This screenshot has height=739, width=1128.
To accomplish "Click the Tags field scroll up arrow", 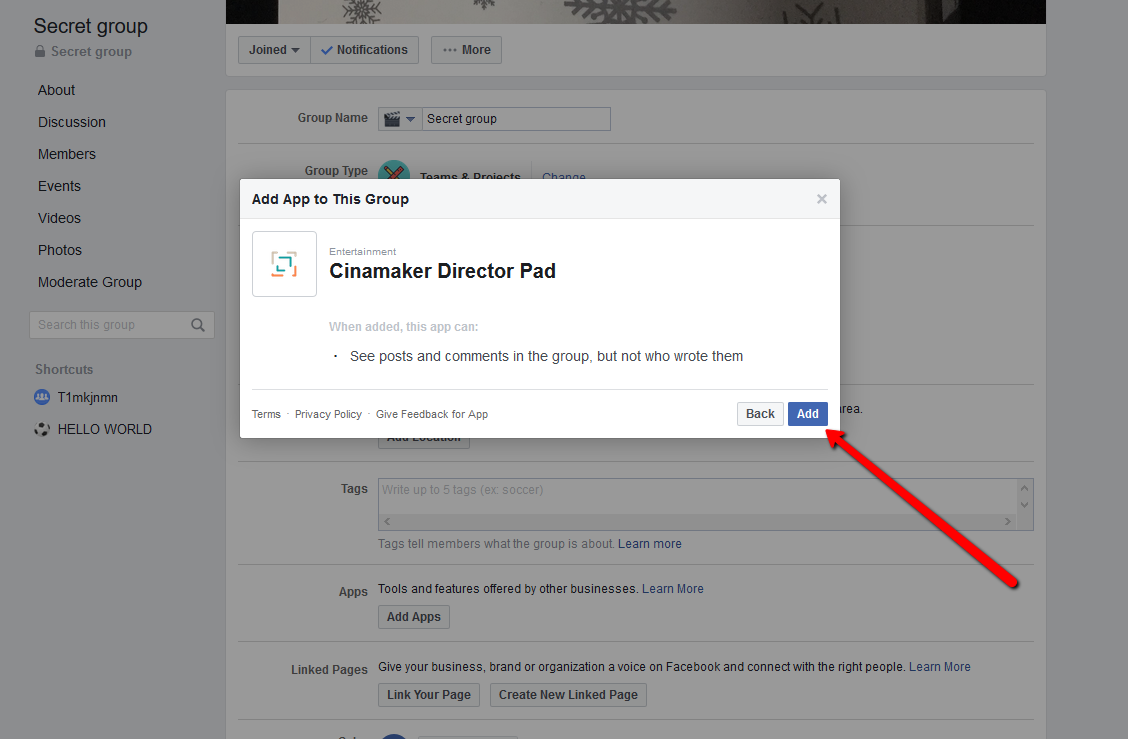I will point(1024,489).
